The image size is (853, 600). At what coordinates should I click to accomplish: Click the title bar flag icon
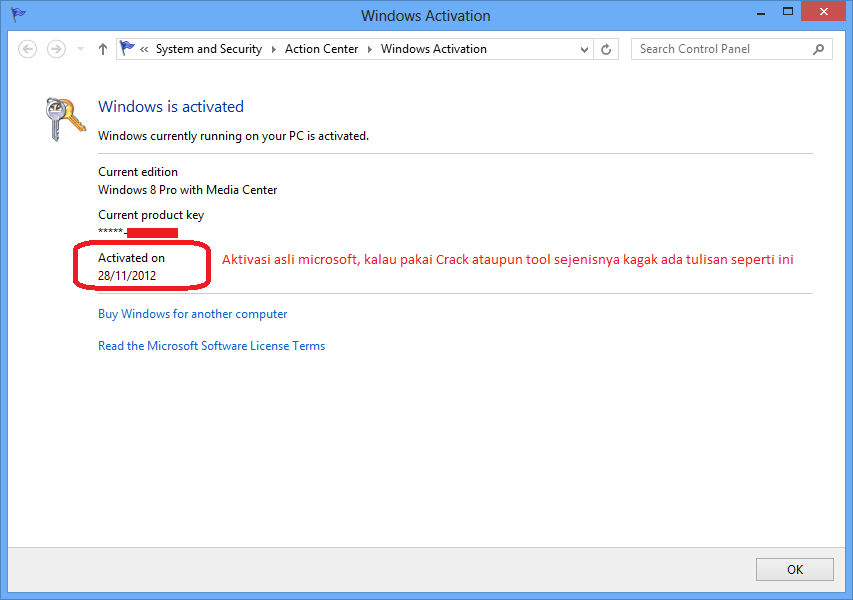coord(18,15)
